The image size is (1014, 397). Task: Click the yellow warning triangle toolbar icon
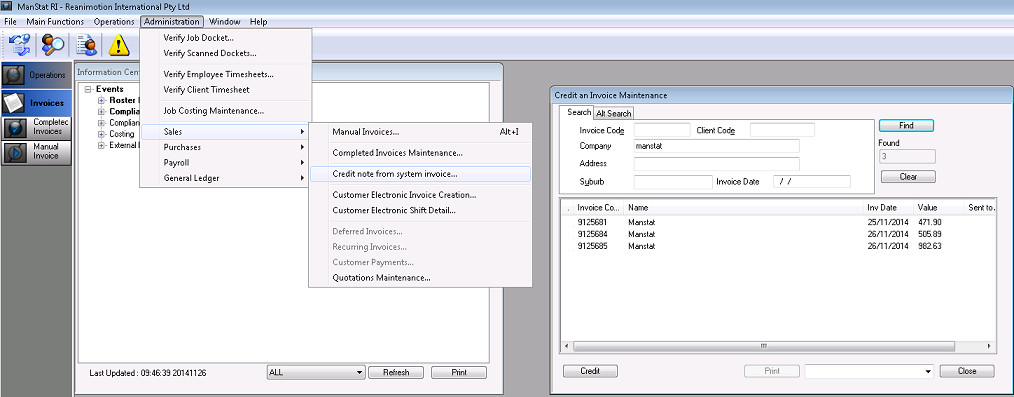(119, 45)
